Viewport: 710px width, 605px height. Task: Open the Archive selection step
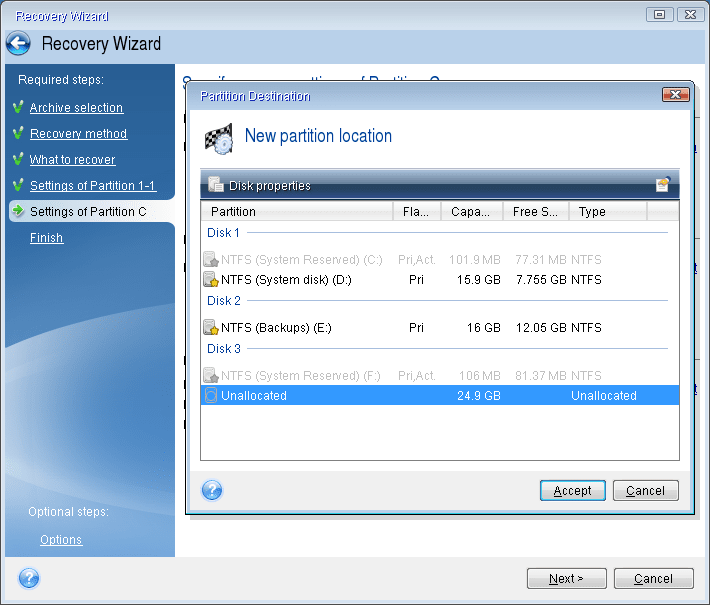76,108
